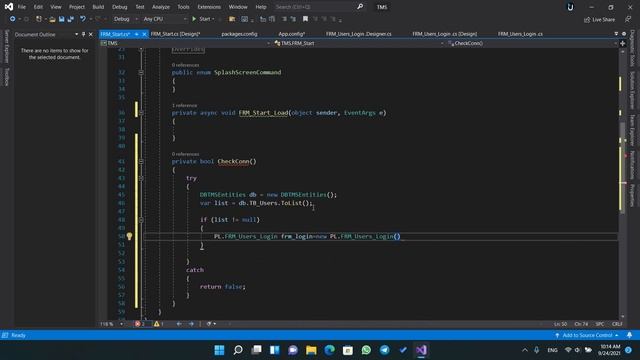Click the Live Share button
Image resolution: width=640 pixels, height=360 pixels.
click(x=599, y=19)
